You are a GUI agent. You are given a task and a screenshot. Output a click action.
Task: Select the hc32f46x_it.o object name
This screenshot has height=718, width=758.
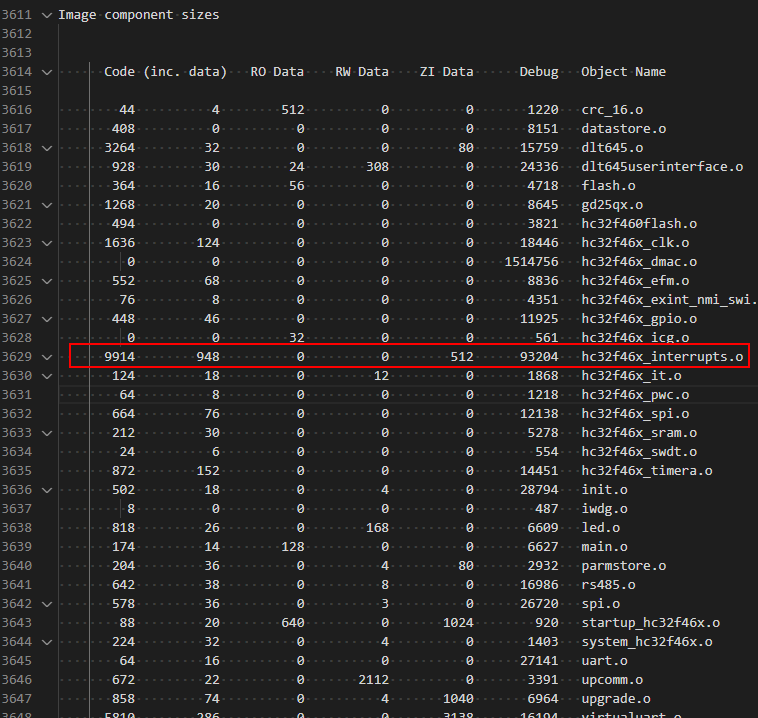click(x=631, y=376)
